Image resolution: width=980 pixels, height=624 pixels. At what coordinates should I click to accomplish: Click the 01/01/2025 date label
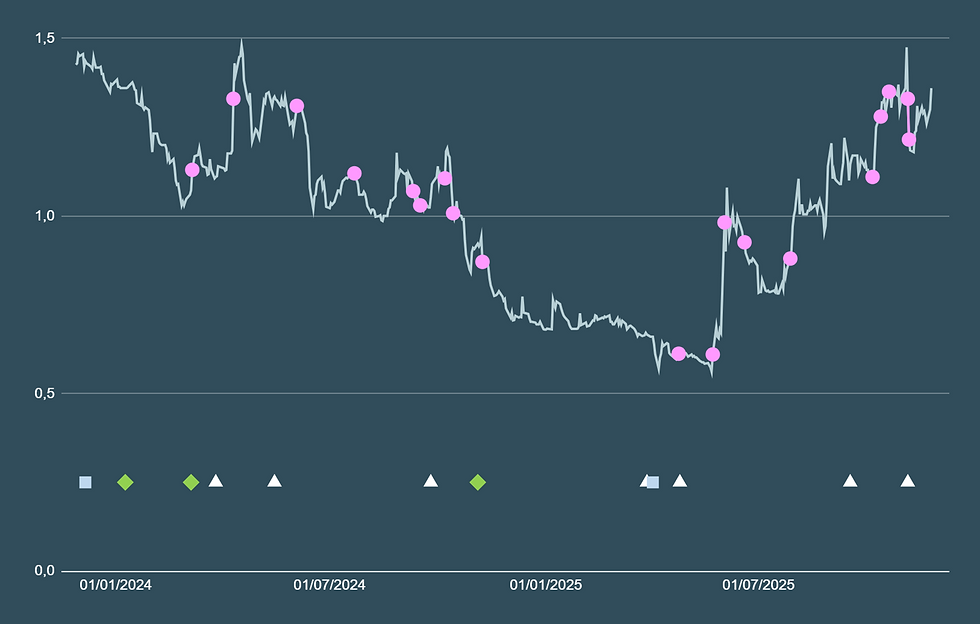(546, 585)
